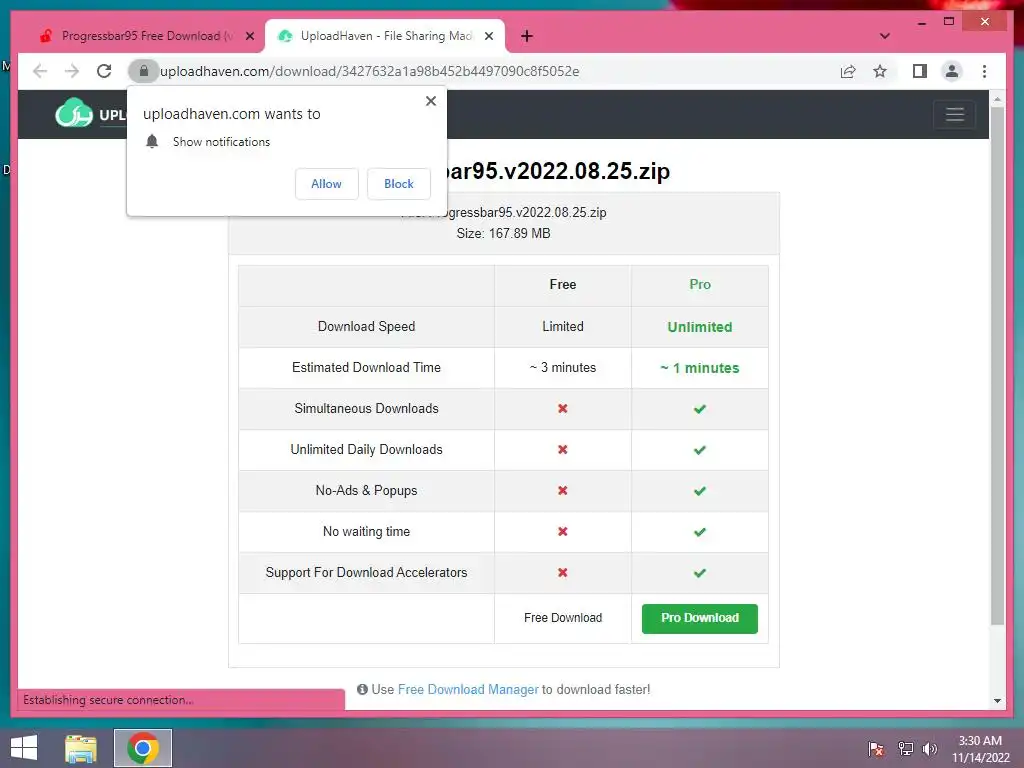Click the Chrome taskbar icon

143,748
